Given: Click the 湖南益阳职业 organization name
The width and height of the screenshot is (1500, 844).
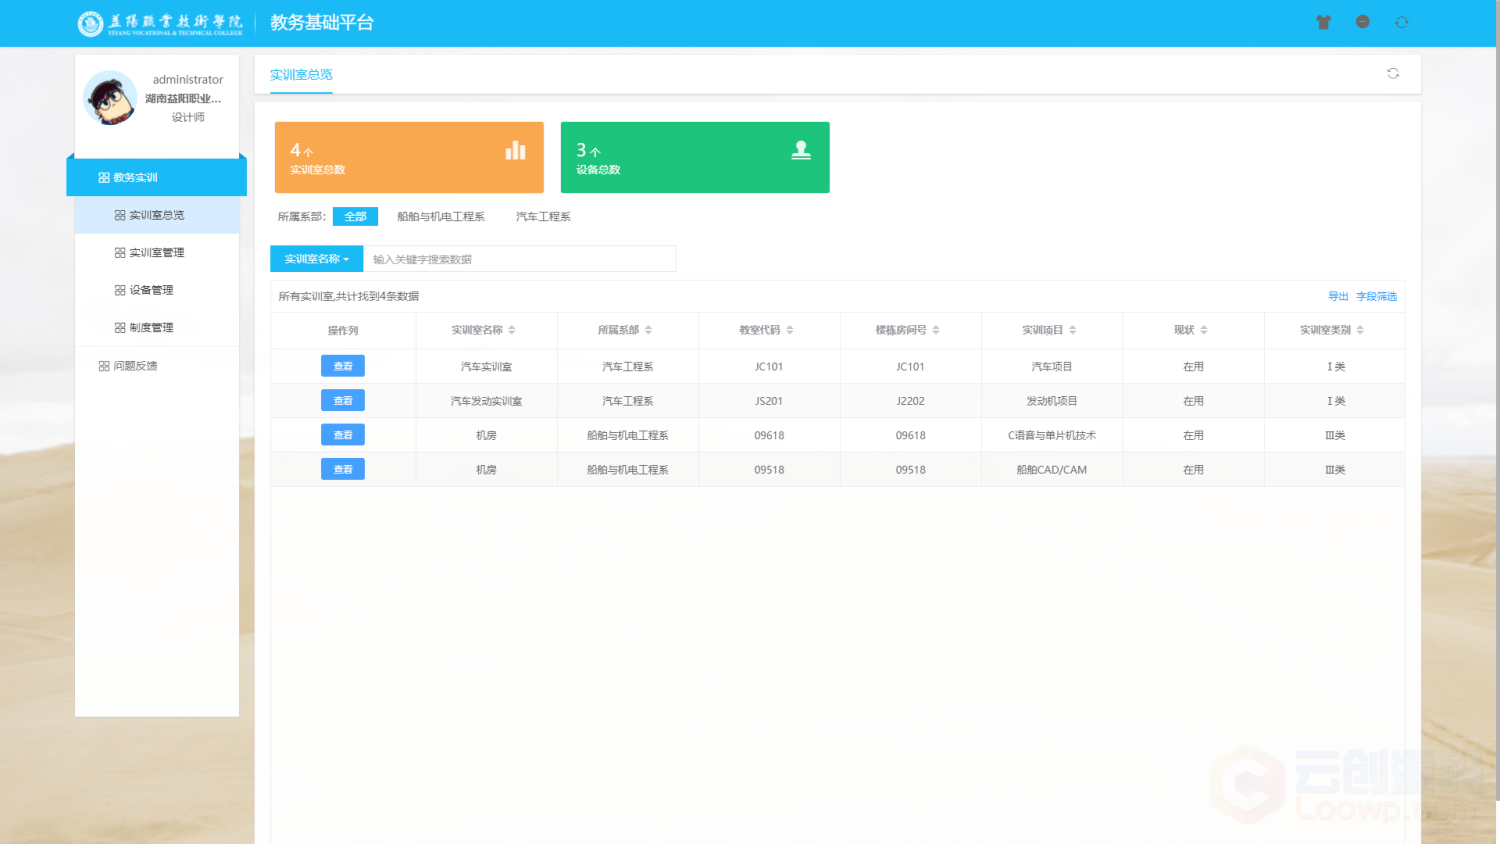Looking at the screenshot, I should [183, 99].
